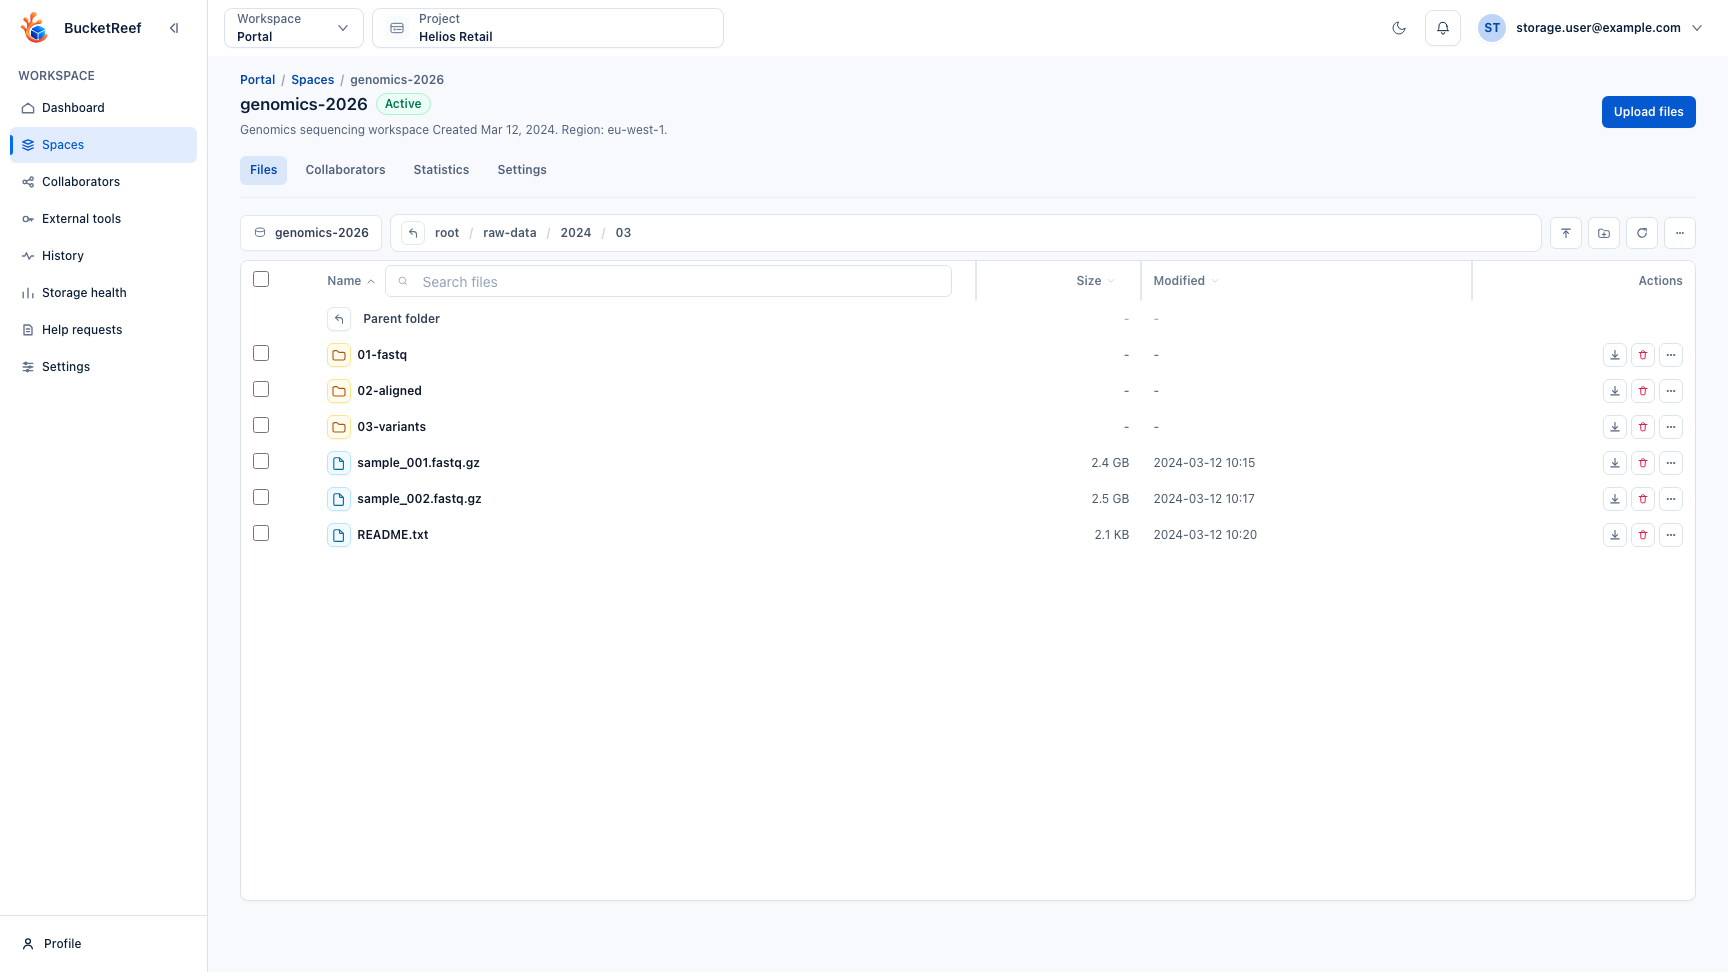Select the sample_001.fastq.gz checkbox

pyautogui.click(x=261, y=461)
